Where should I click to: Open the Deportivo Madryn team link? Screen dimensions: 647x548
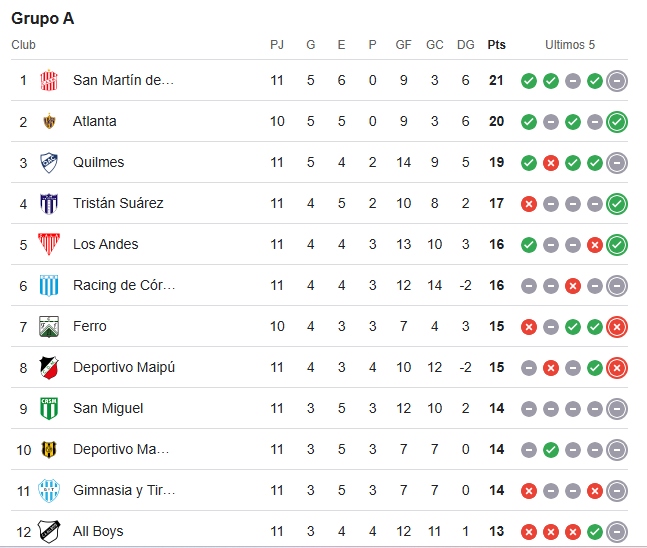pos(121,449)
